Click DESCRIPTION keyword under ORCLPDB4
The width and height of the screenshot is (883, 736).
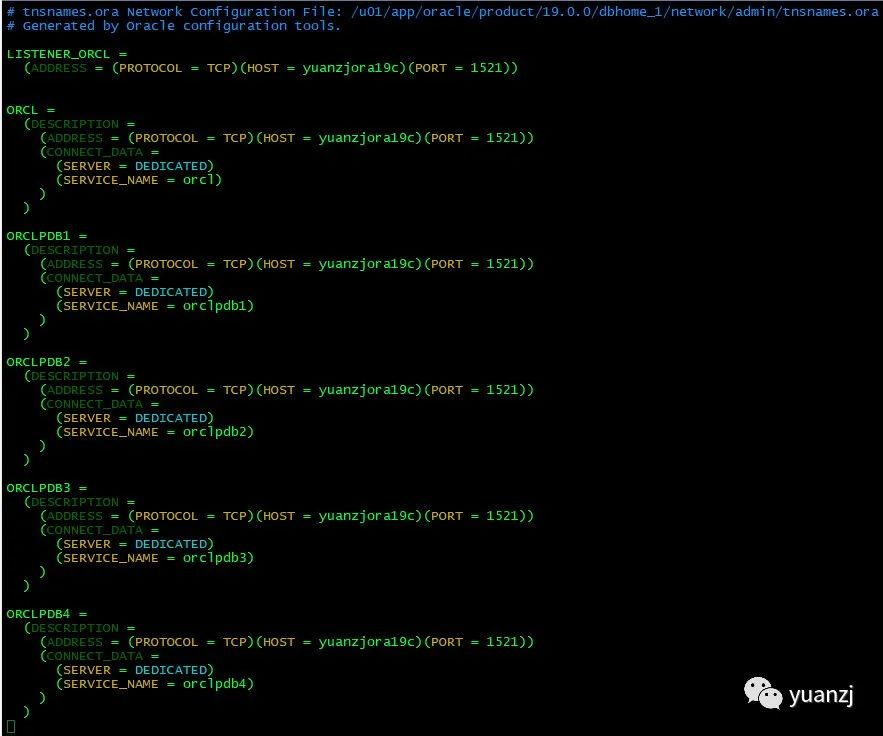point(75,628)
